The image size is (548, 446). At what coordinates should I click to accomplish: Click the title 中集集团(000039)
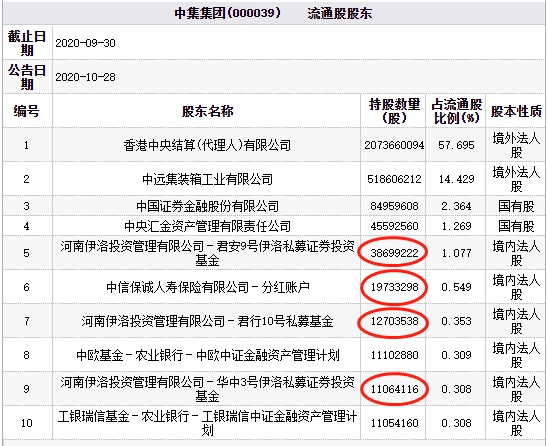pos(228,13)
